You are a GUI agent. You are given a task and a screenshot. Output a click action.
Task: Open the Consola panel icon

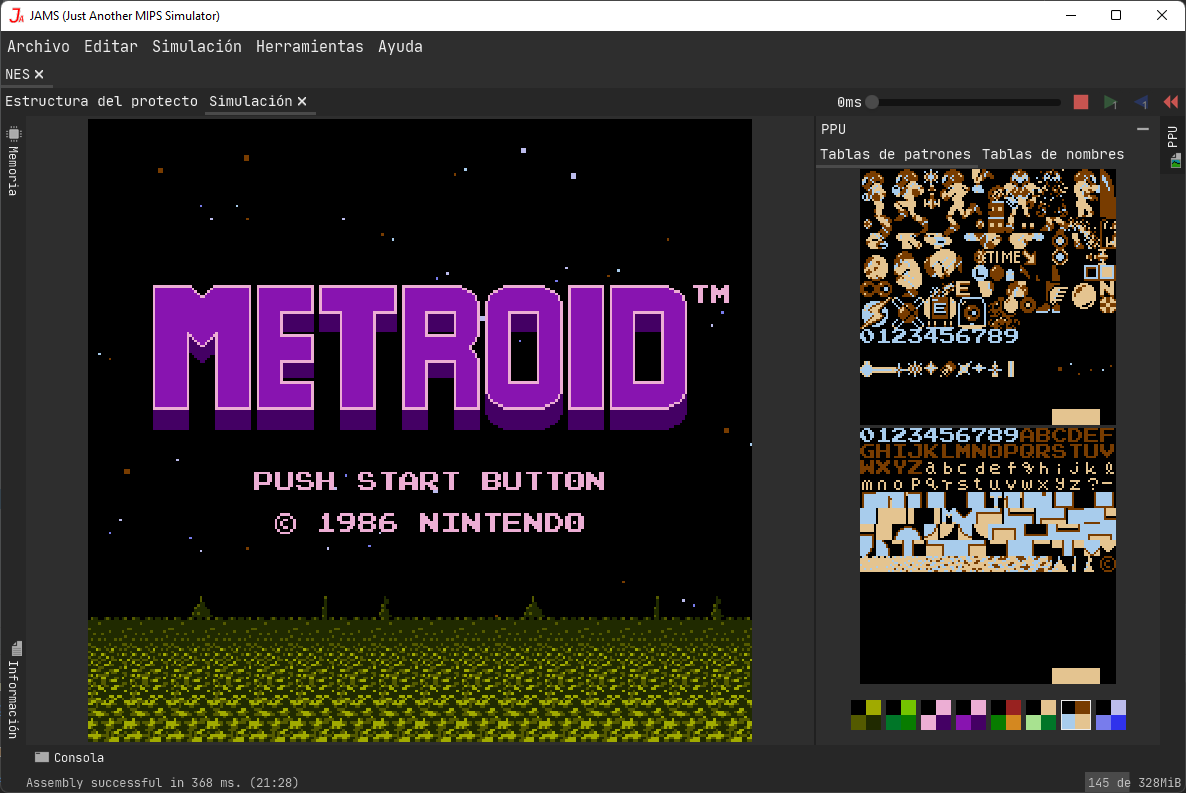click(41, 757)
